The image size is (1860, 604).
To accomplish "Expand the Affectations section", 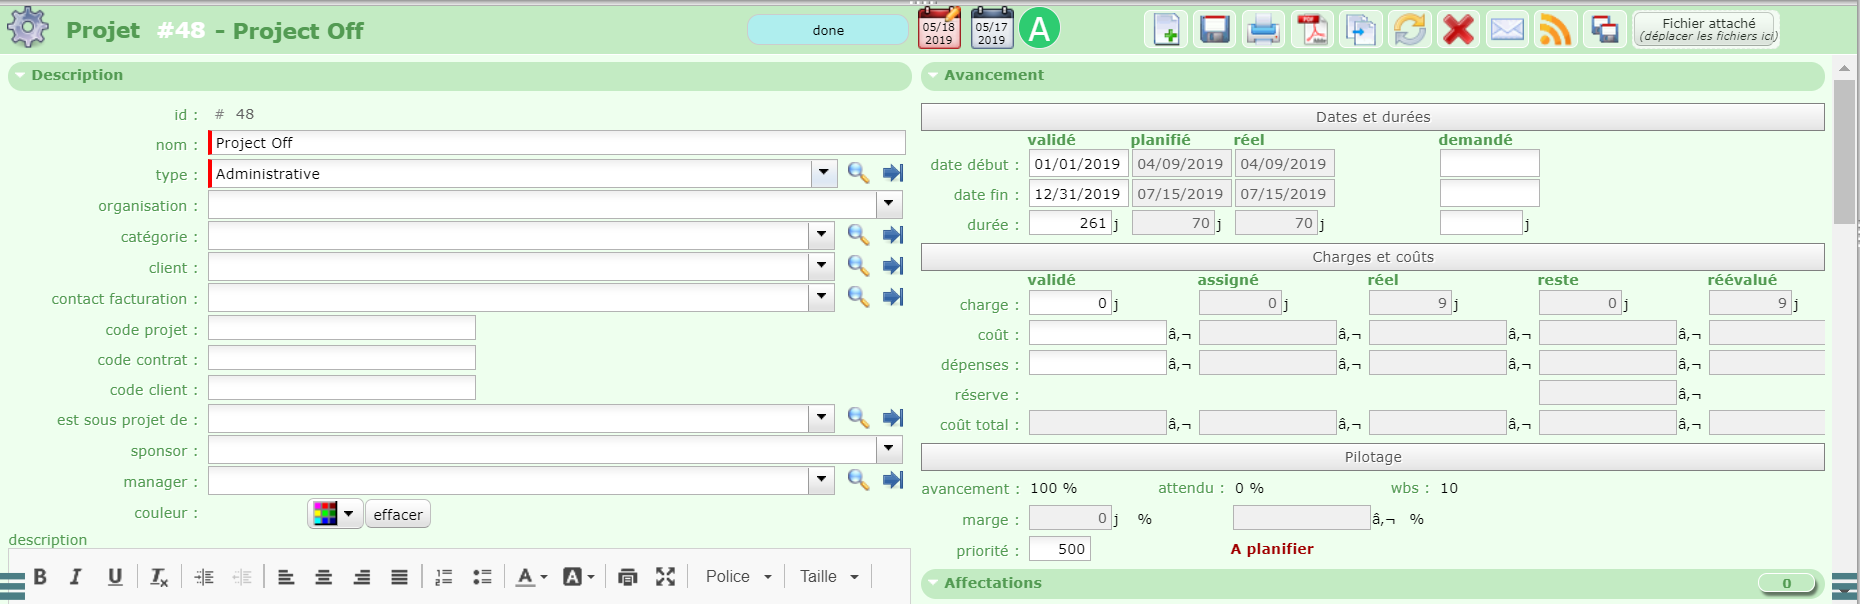I will pyautogui.click(x=993, y=583).
